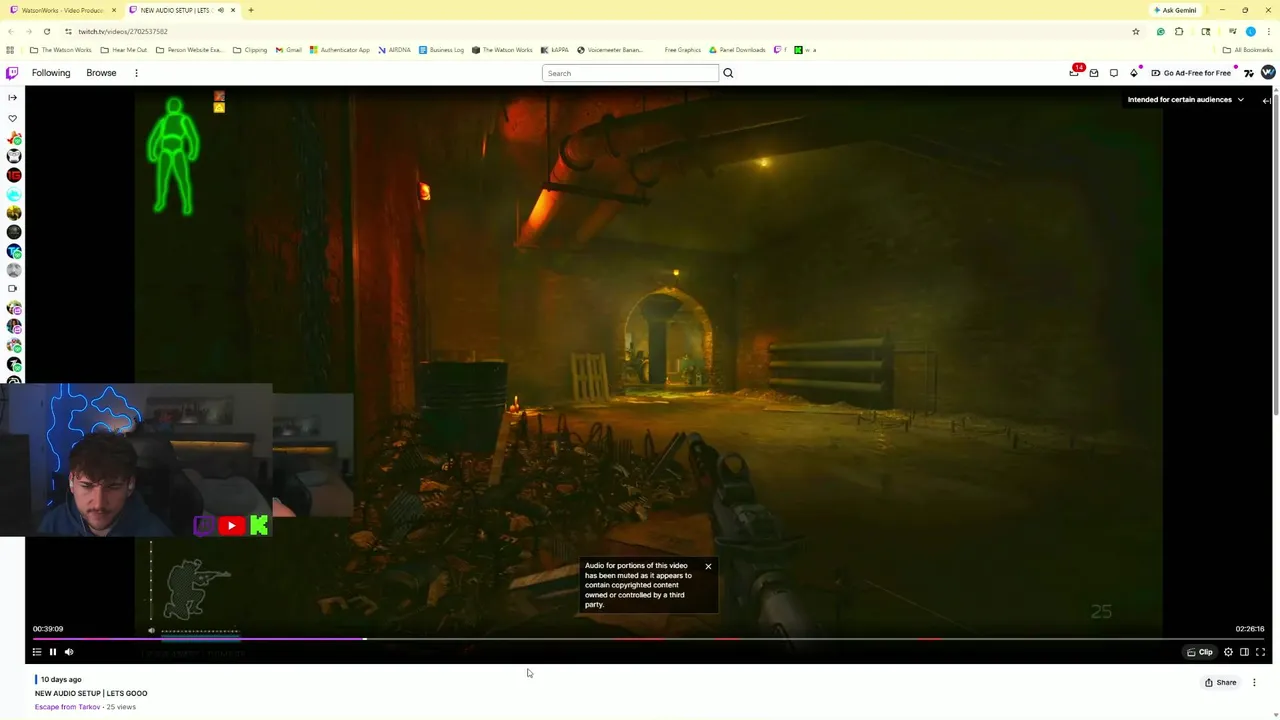Click Ask Gemini button

tap(1175, 10)
